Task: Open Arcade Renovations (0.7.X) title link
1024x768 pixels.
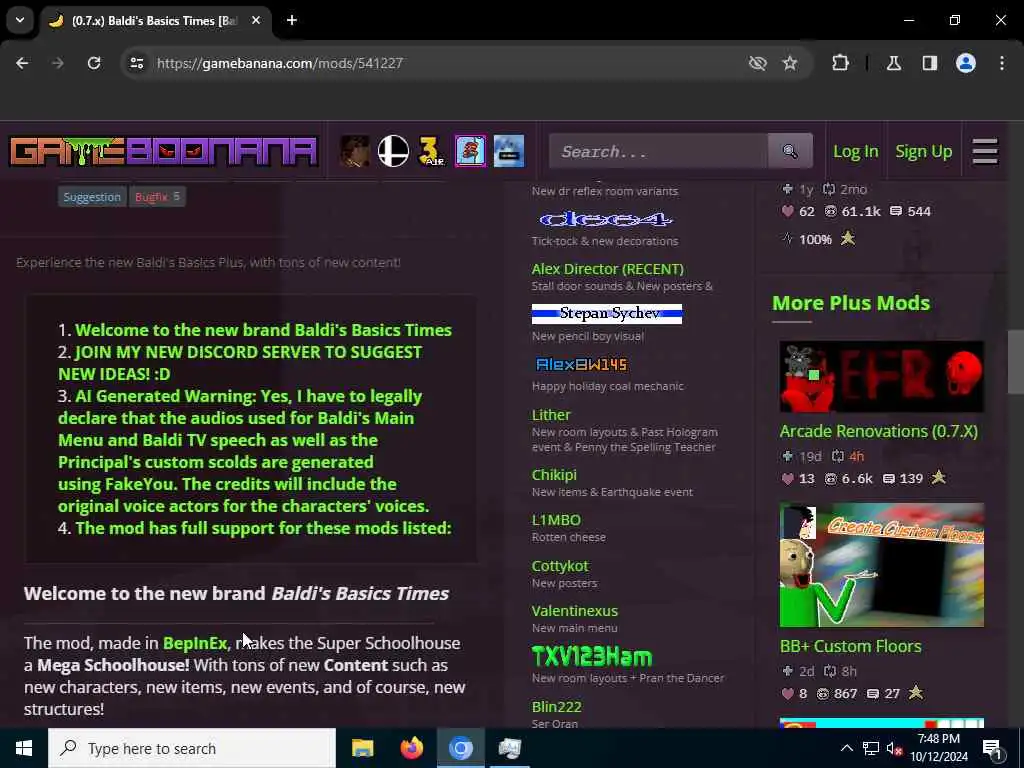Action: [878, 431]
